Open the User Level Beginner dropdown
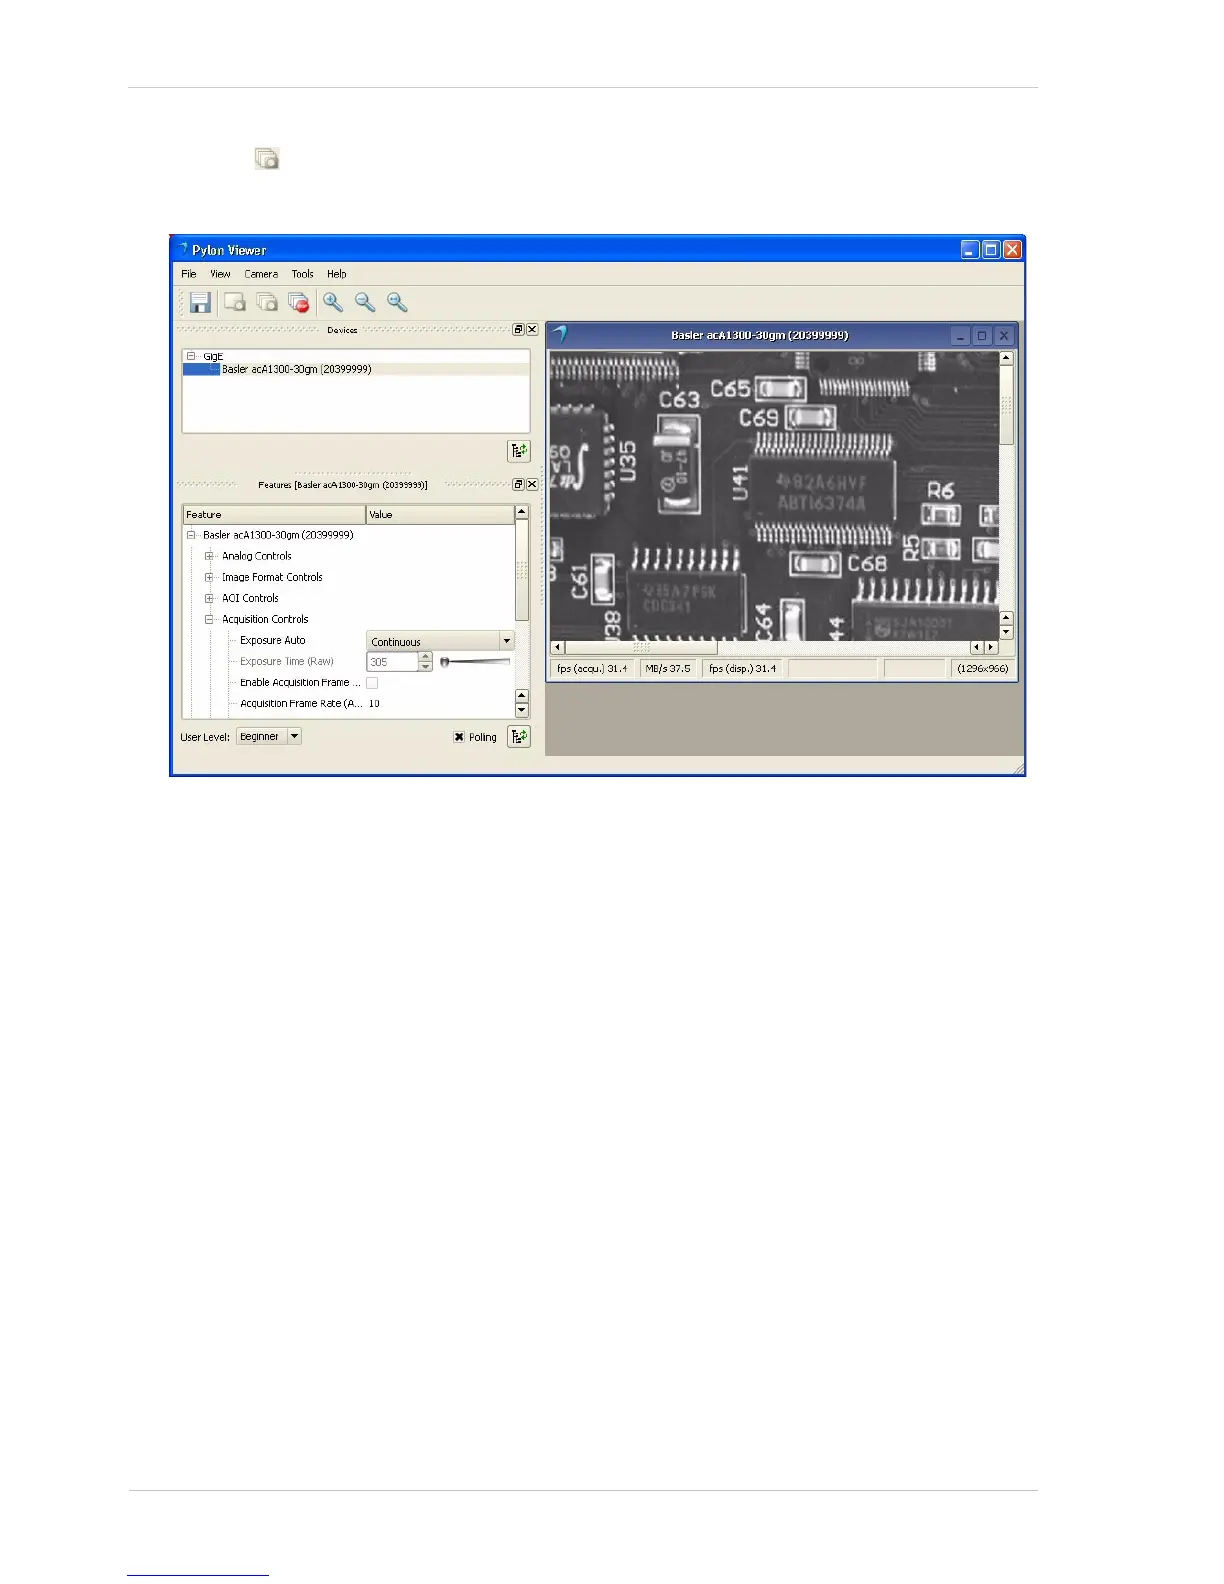Viewport: 1224px width, 1584px height. [294, 736]
